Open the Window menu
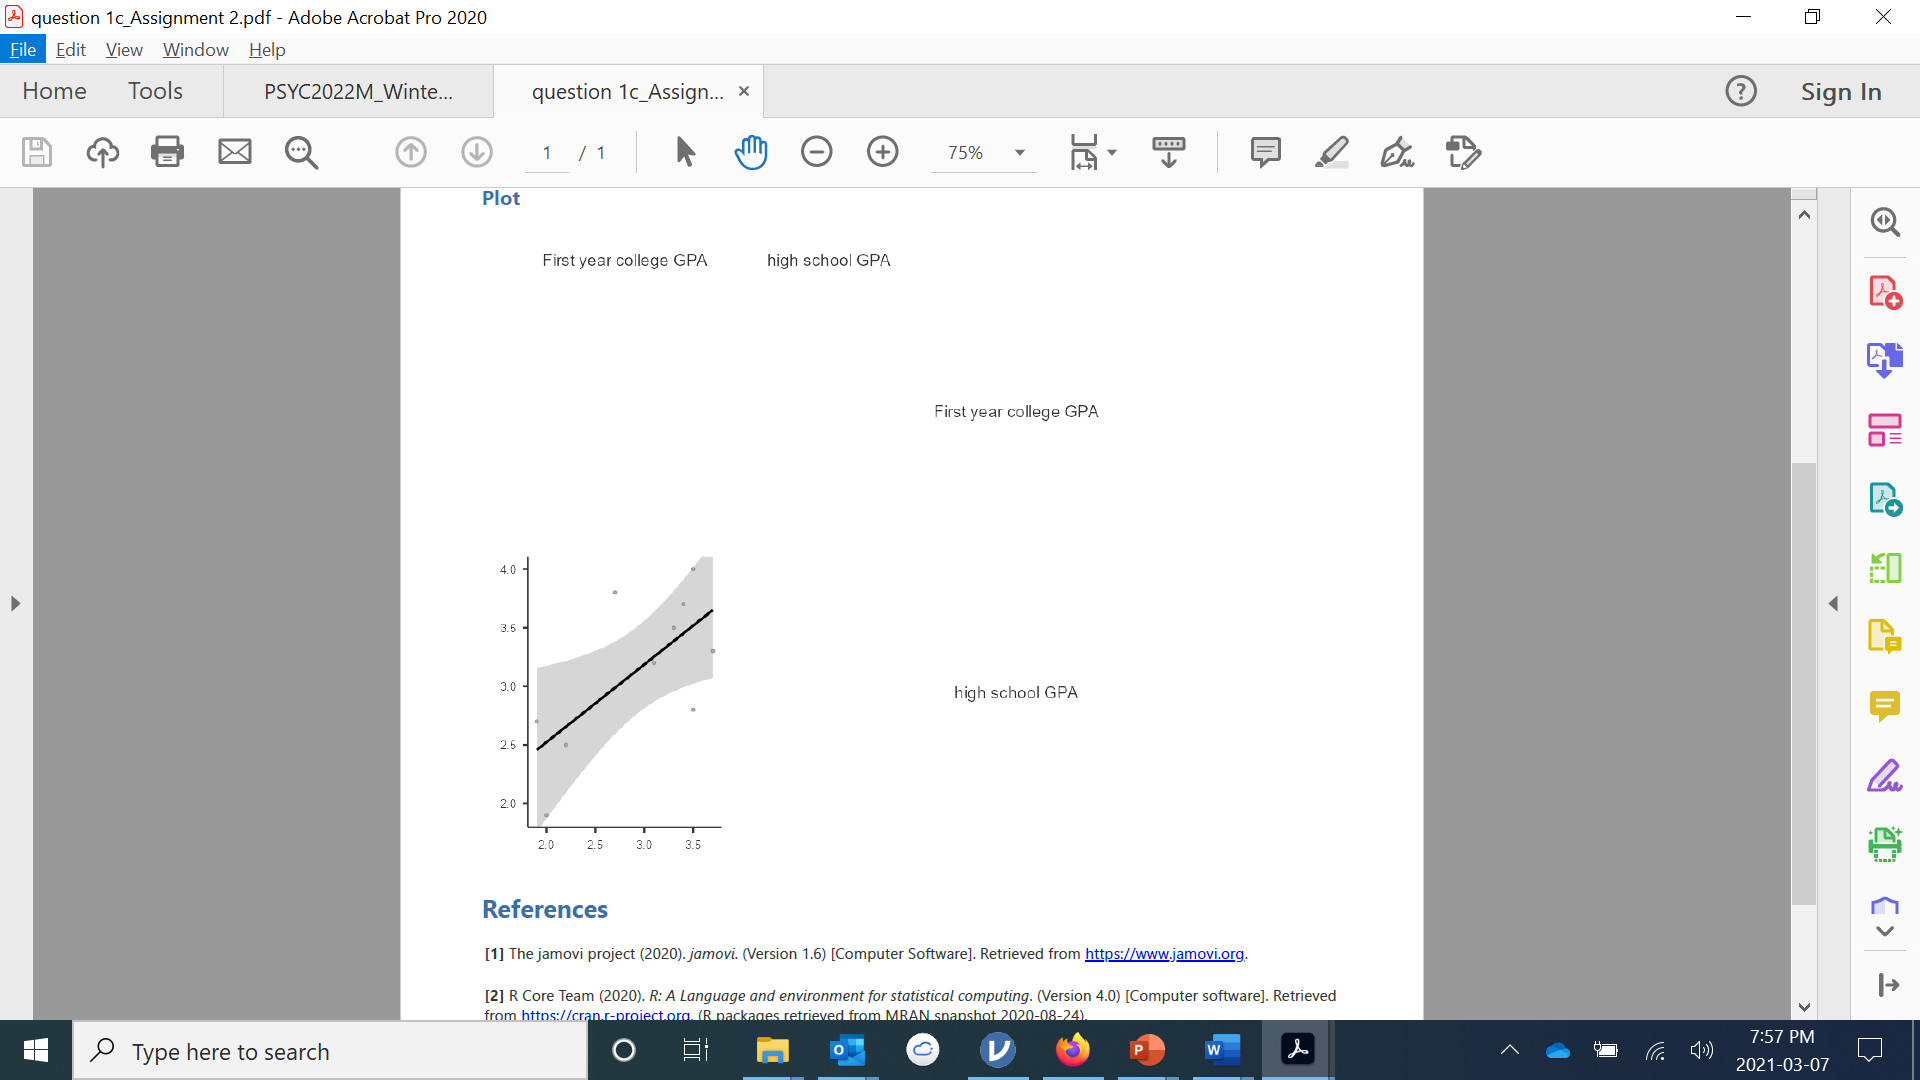1920x1080 pixels. click(195, 49)
